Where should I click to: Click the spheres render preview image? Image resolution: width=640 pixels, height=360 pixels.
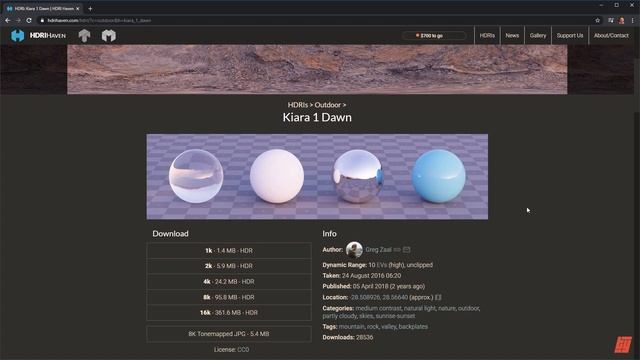tap(317, 177)
